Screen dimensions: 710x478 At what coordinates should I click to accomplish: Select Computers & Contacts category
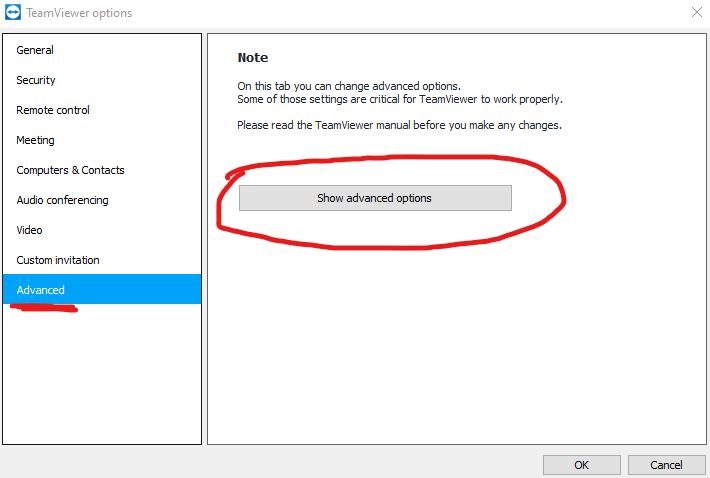102,170
